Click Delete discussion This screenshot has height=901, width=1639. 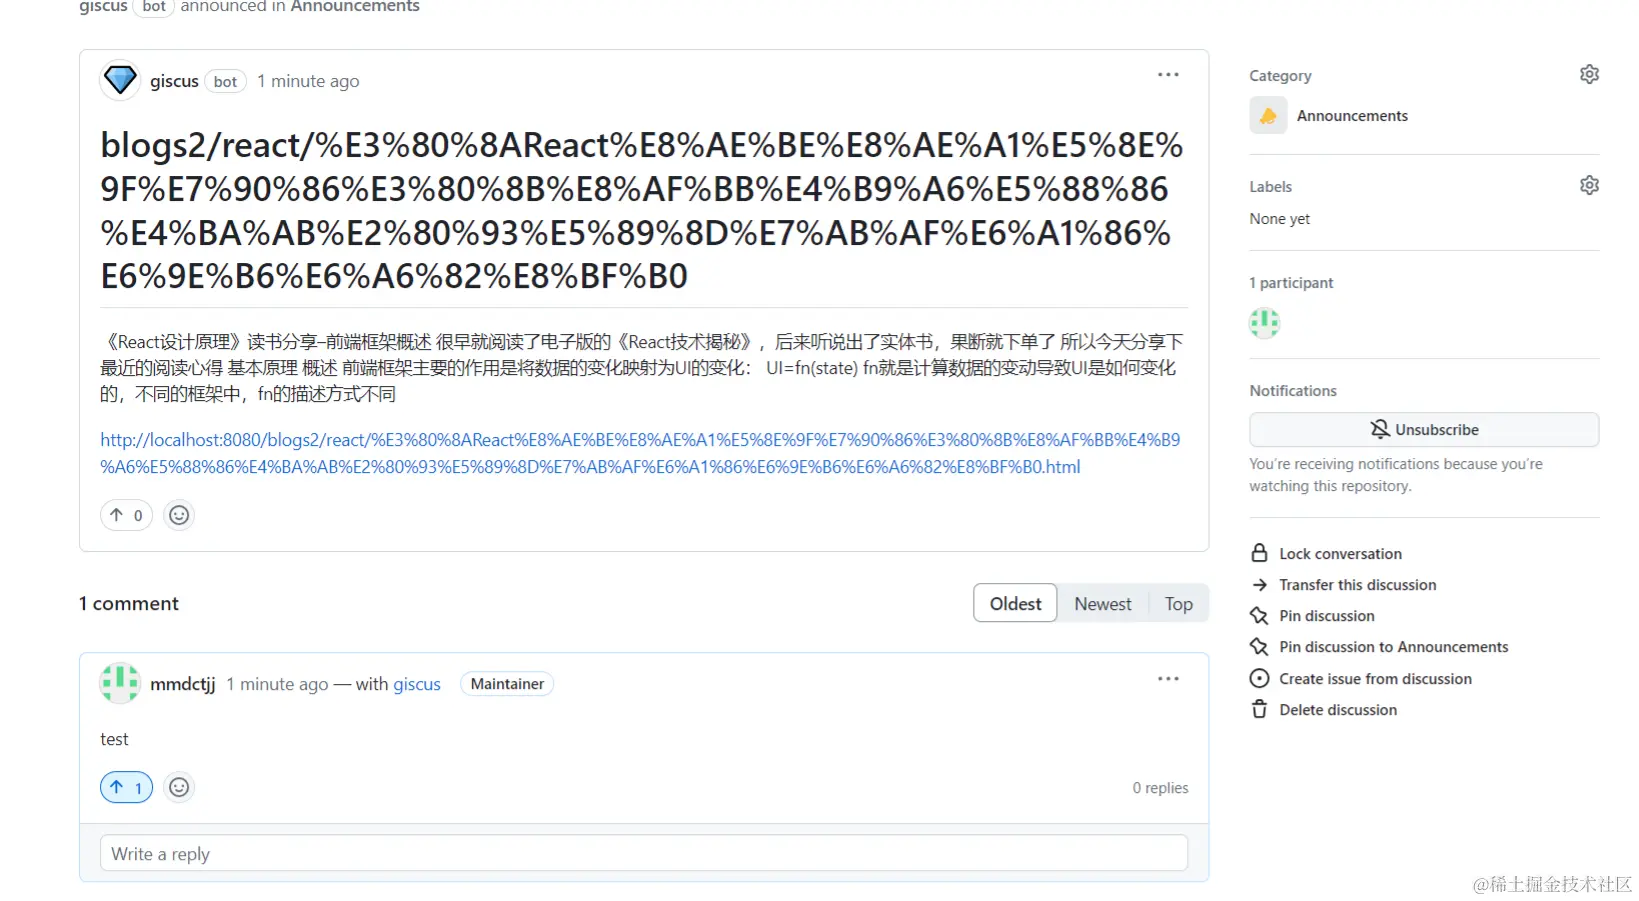[x=1338, y=709]
